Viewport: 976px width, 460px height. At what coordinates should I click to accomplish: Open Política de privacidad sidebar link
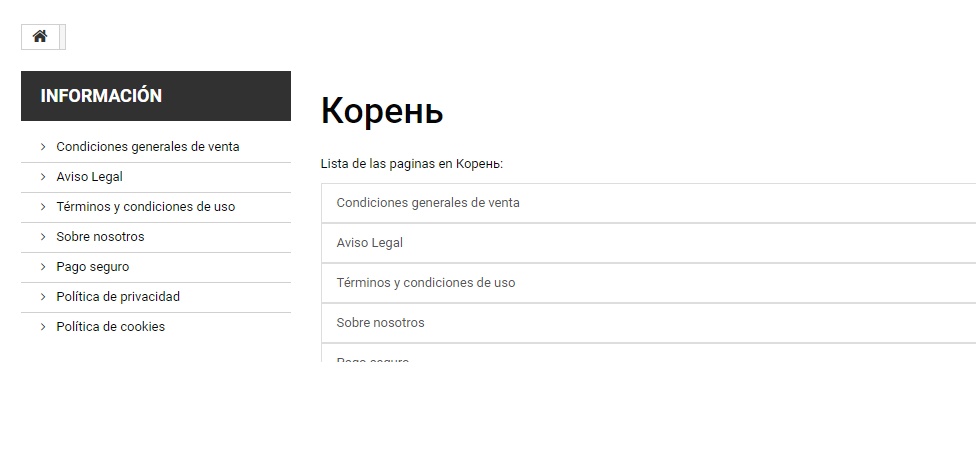tap(118, 297)
